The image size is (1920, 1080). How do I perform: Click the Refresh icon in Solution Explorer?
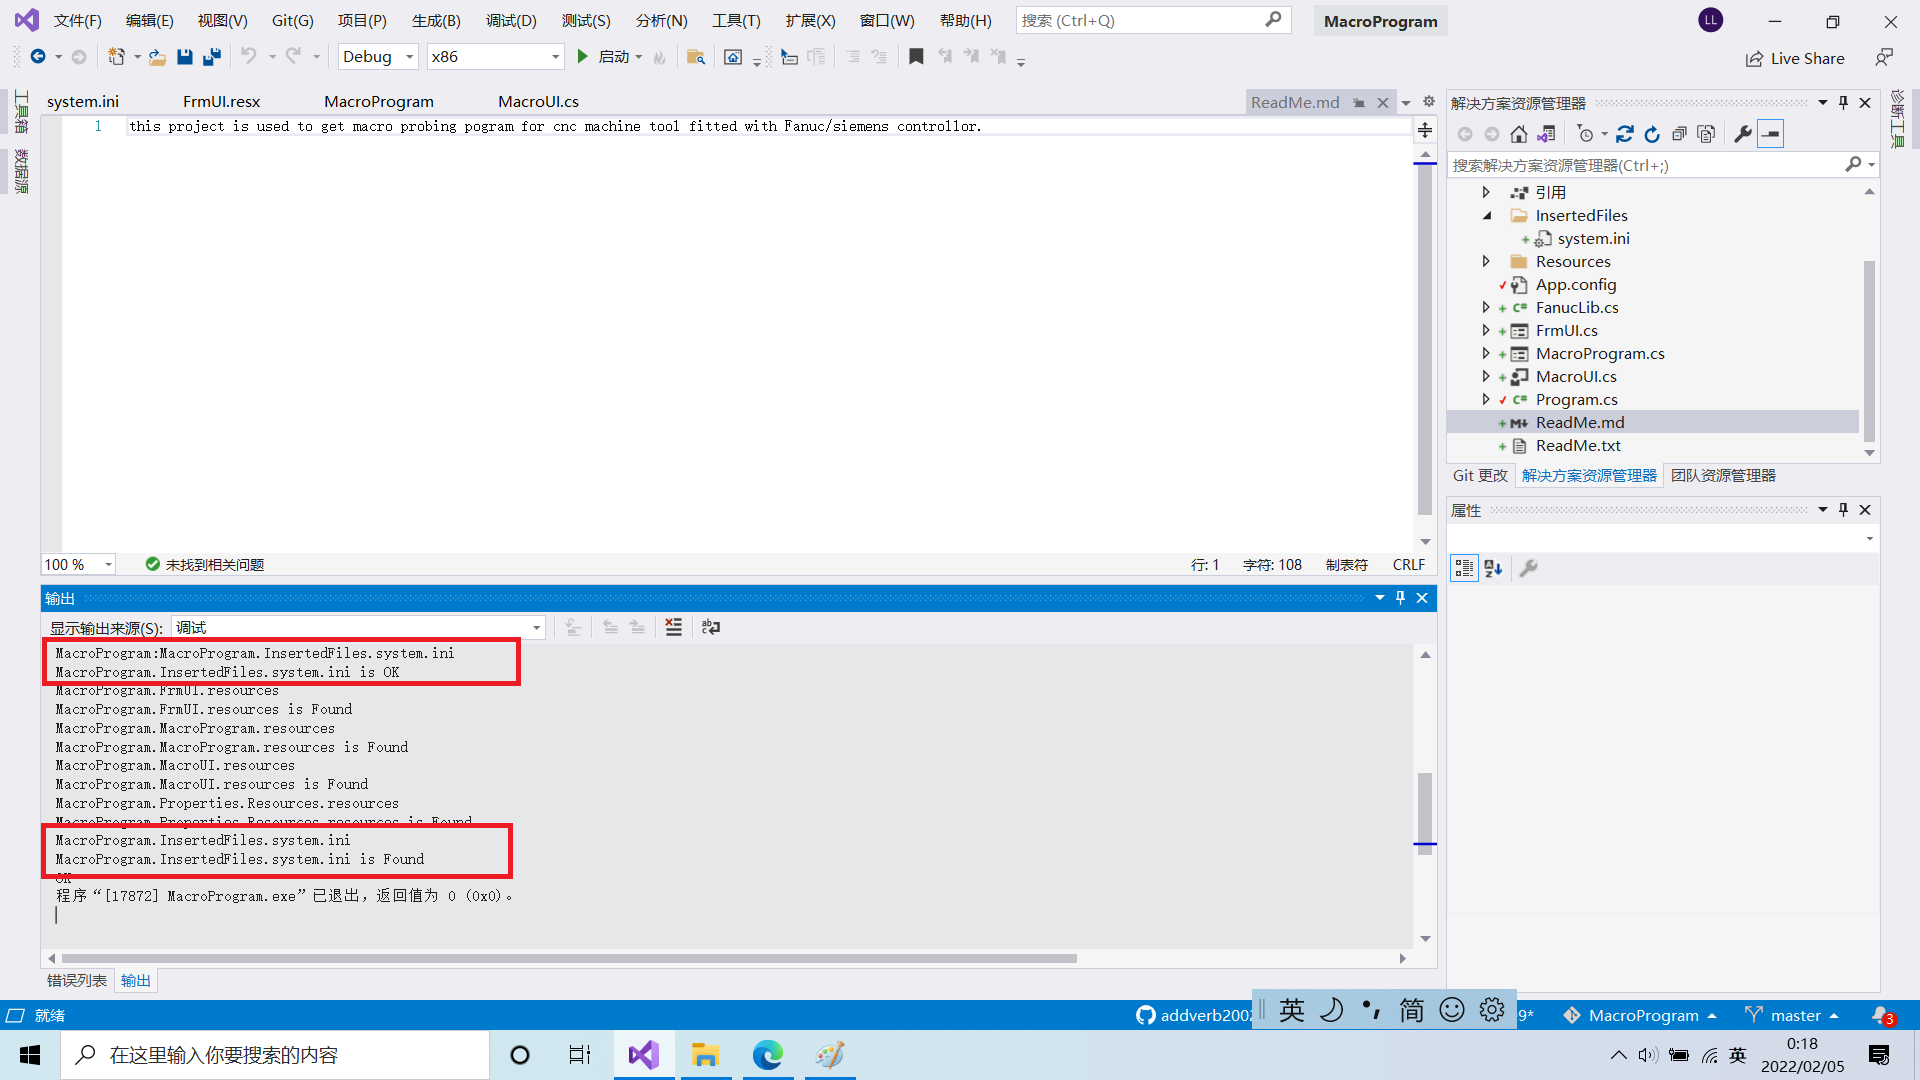pos(1626,133)
